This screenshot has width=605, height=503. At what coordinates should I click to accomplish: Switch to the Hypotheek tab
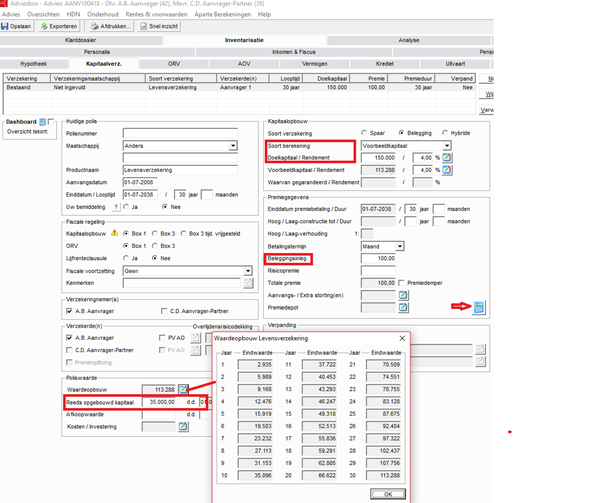pyautogui.click(x=33, y=63)
